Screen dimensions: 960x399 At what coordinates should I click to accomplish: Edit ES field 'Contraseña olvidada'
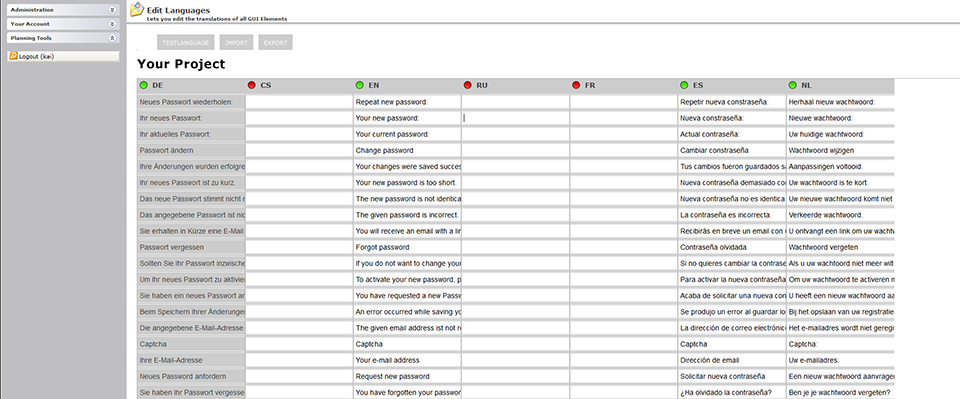click(732, 247)
